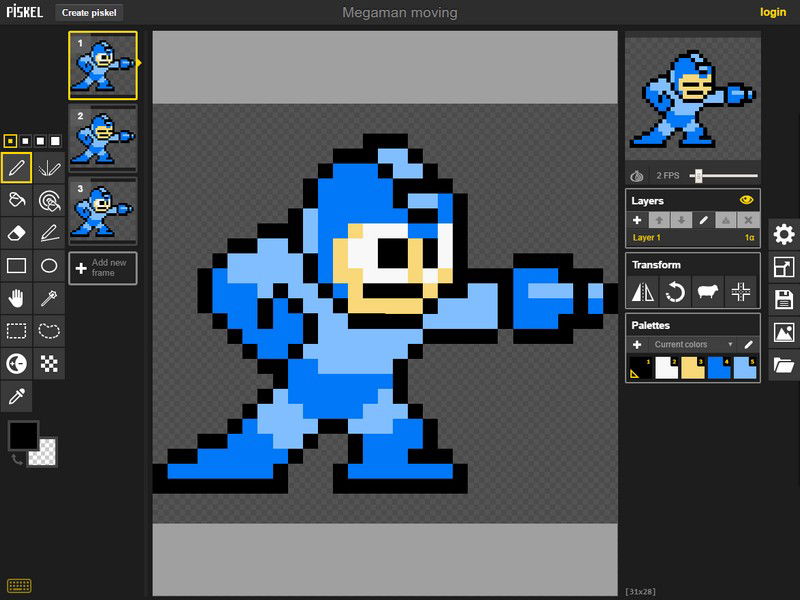Click the Flip vertically transform icon
The image size is (800, 600).
pyautogui.click(x=642, y=292)
